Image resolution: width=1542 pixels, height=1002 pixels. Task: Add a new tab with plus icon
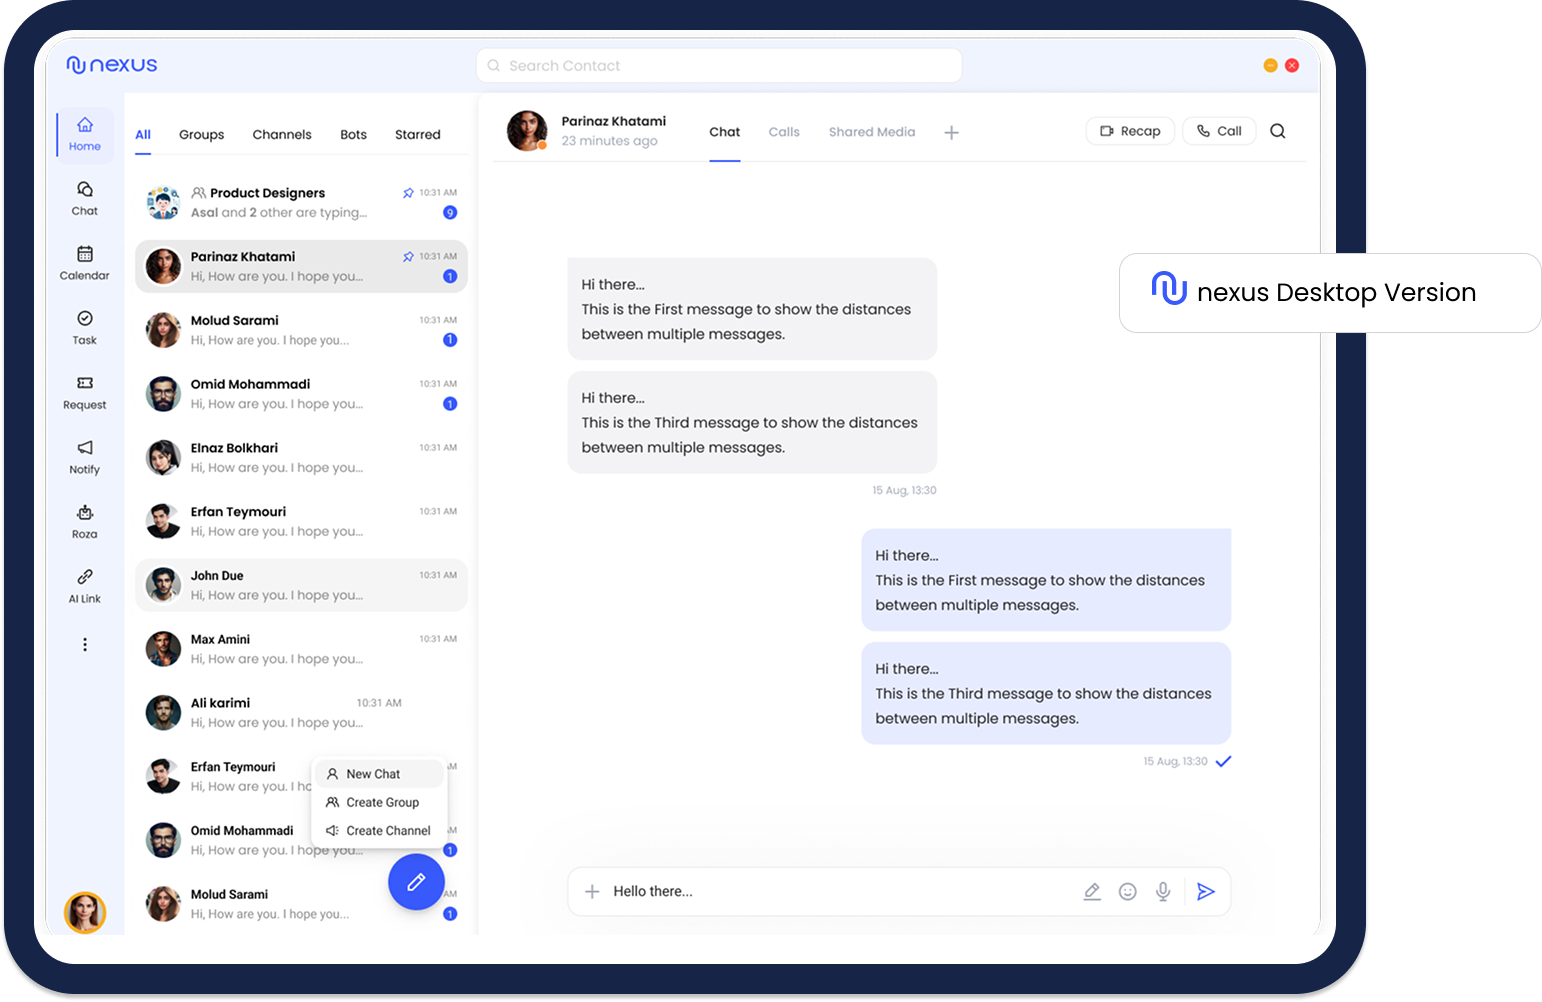coord(951,132)
